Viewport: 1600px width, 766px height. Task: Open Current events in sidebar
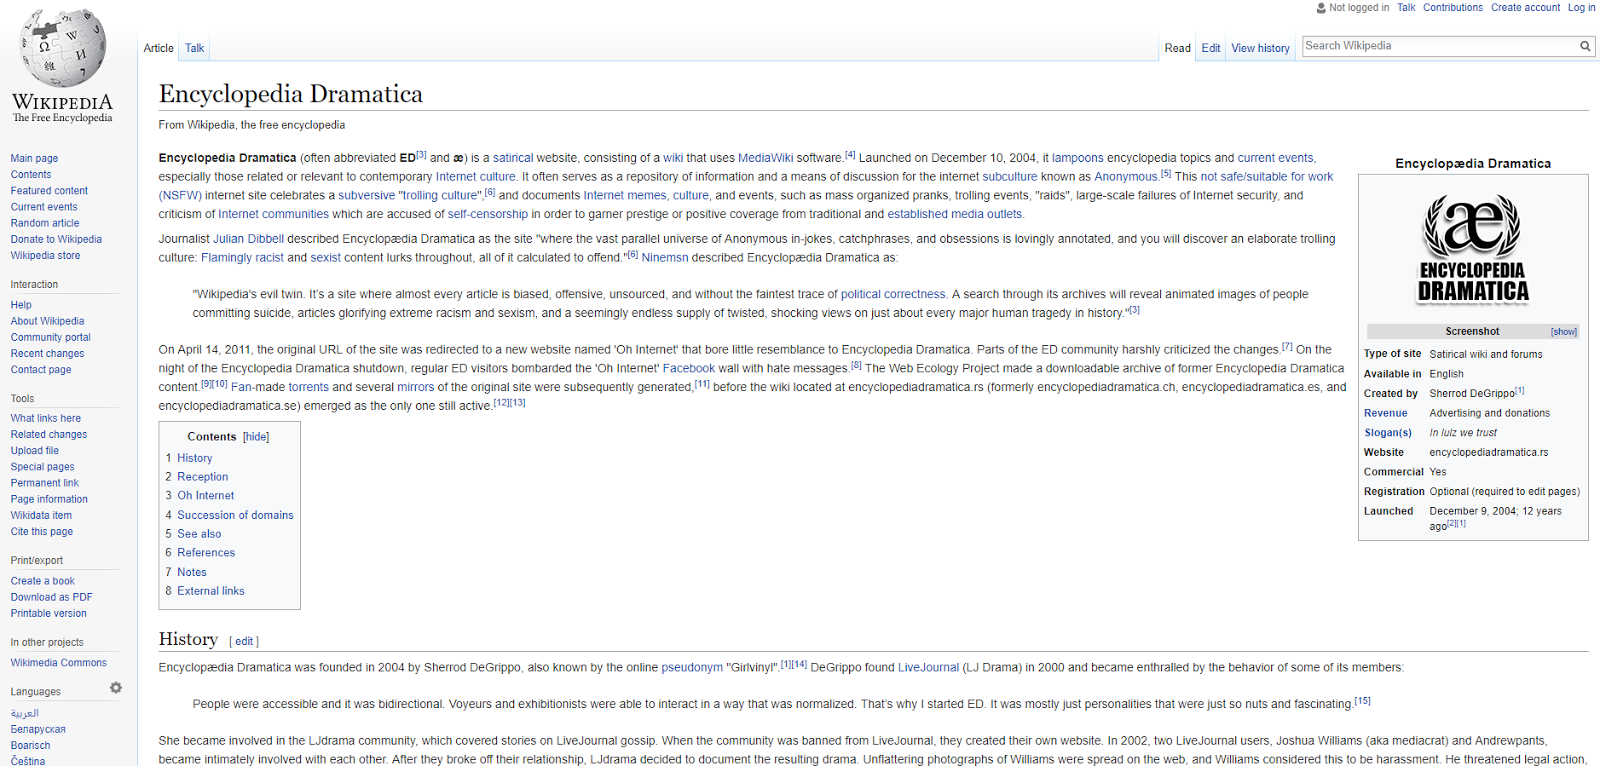[44, 207]
